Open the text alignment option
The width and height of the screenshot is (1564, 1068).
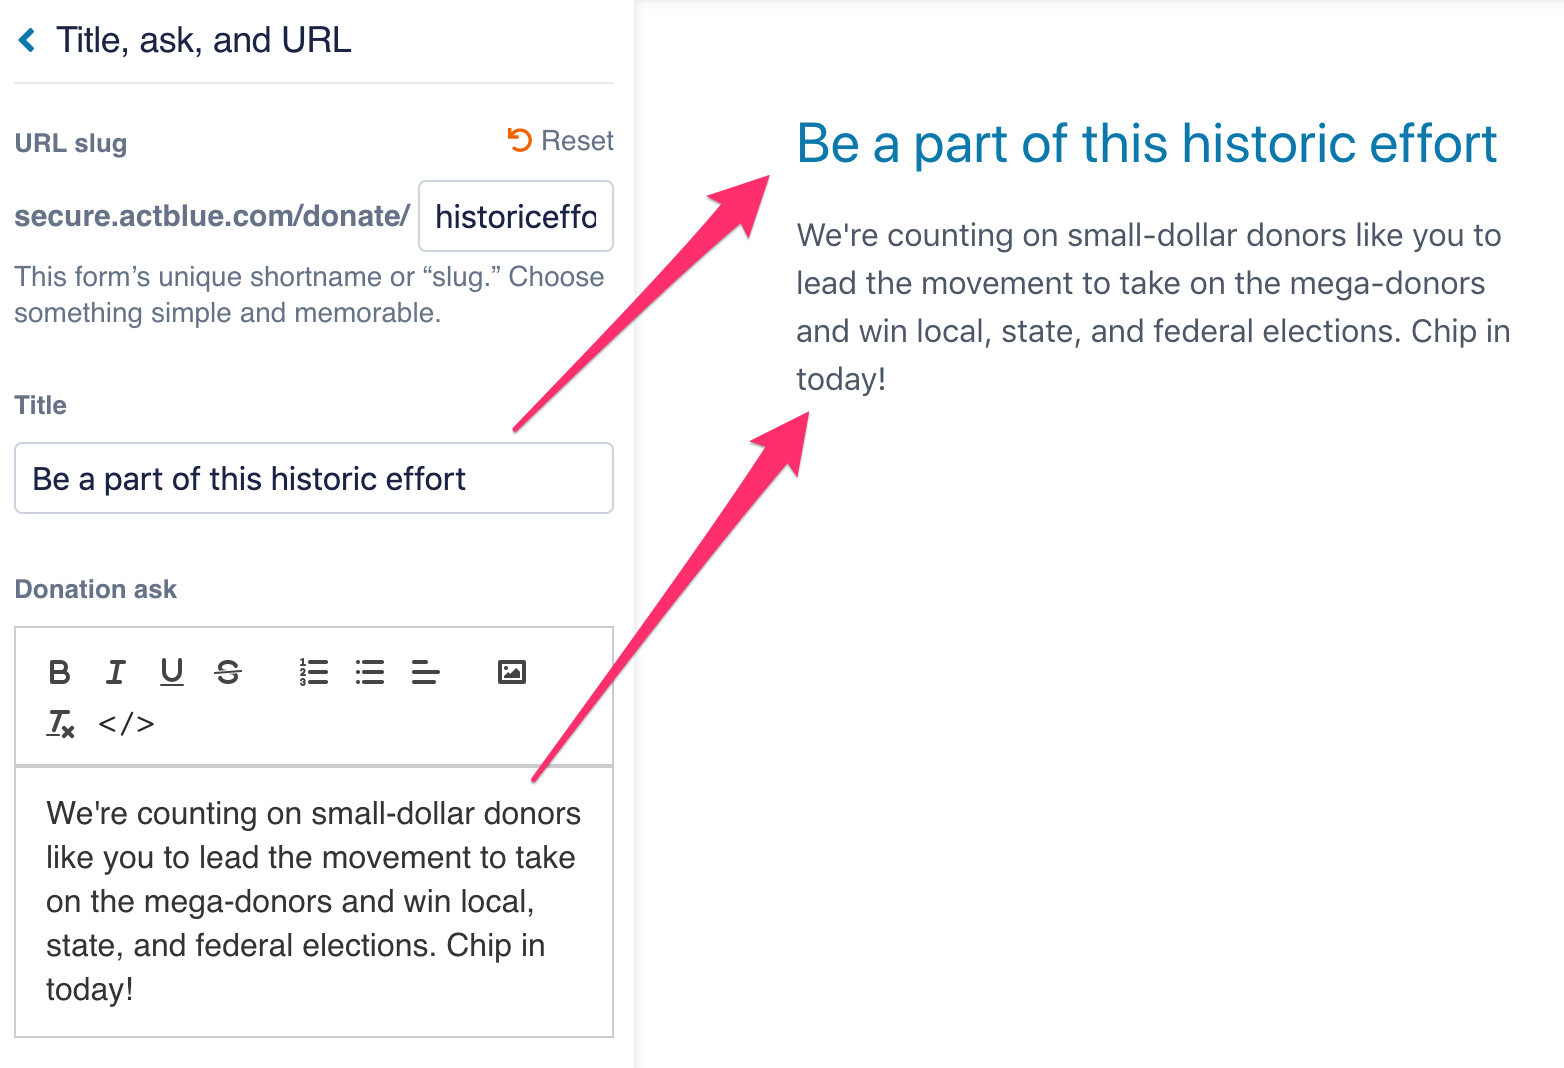point(426,672)
